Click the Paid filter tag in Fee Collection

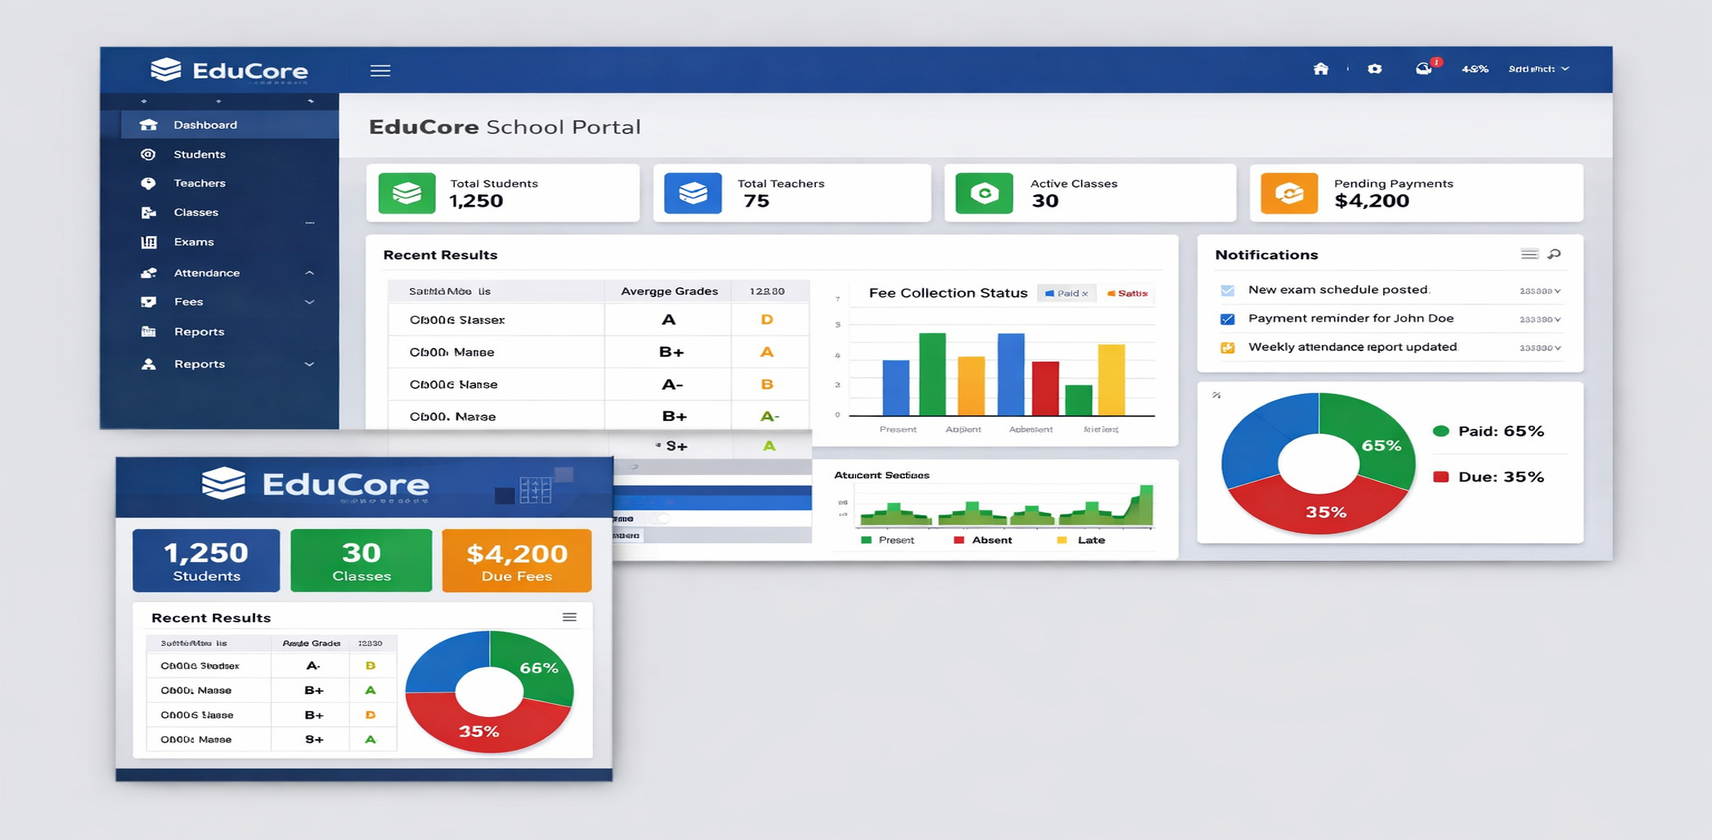coord(1067,294)
